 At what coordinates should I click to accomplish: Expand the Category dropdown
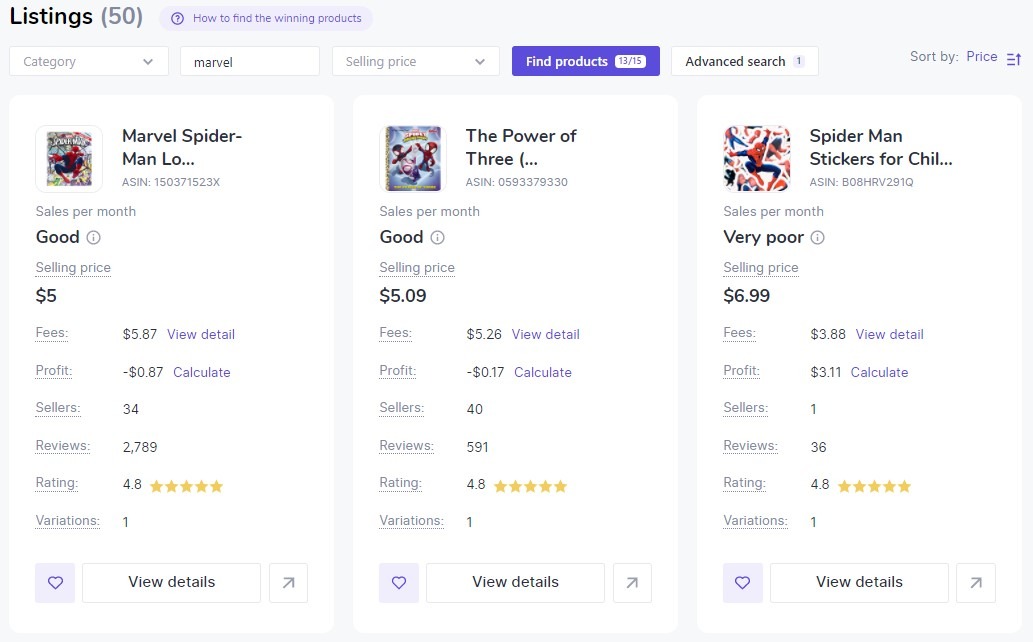tap(89, 61)
